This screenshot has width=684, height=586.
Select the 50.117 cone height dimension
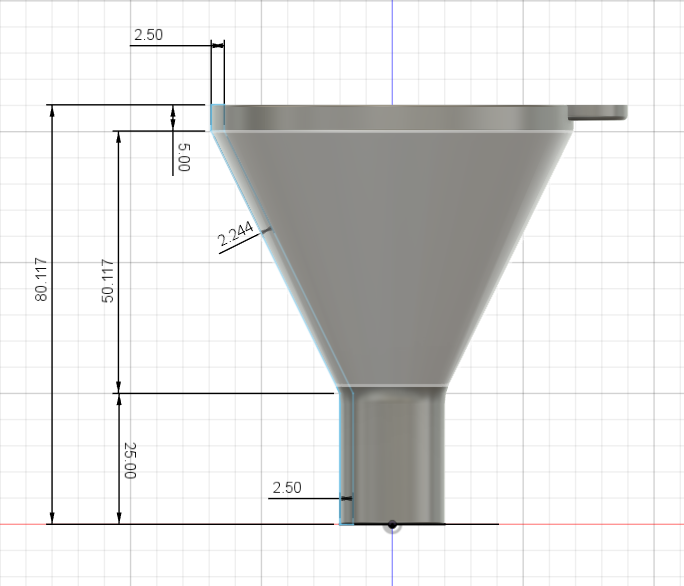pos(108,281)
